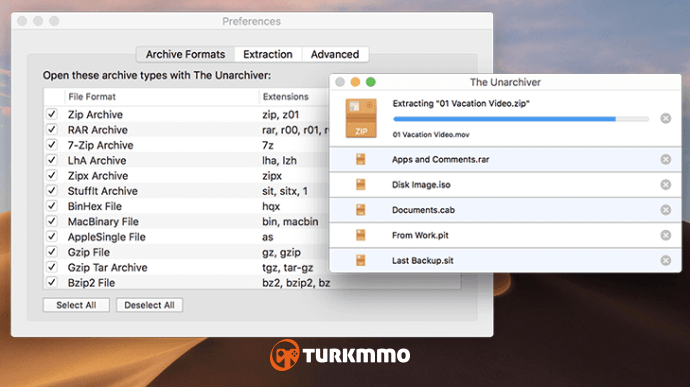The image size is (690, 387).
Task: Select the Documents.cab file name
Action: pyautogui.click(x=423, y=210)
